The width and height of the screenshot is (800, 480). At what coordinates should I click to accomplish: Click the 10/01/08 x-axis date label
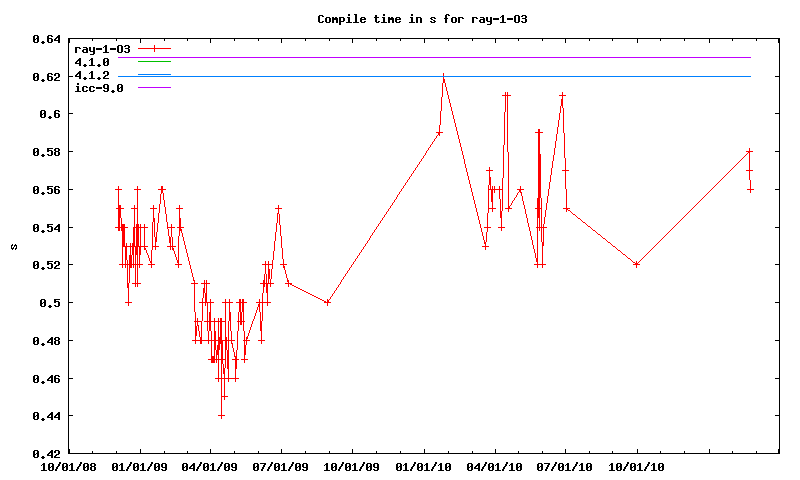[x=68, y=465]
